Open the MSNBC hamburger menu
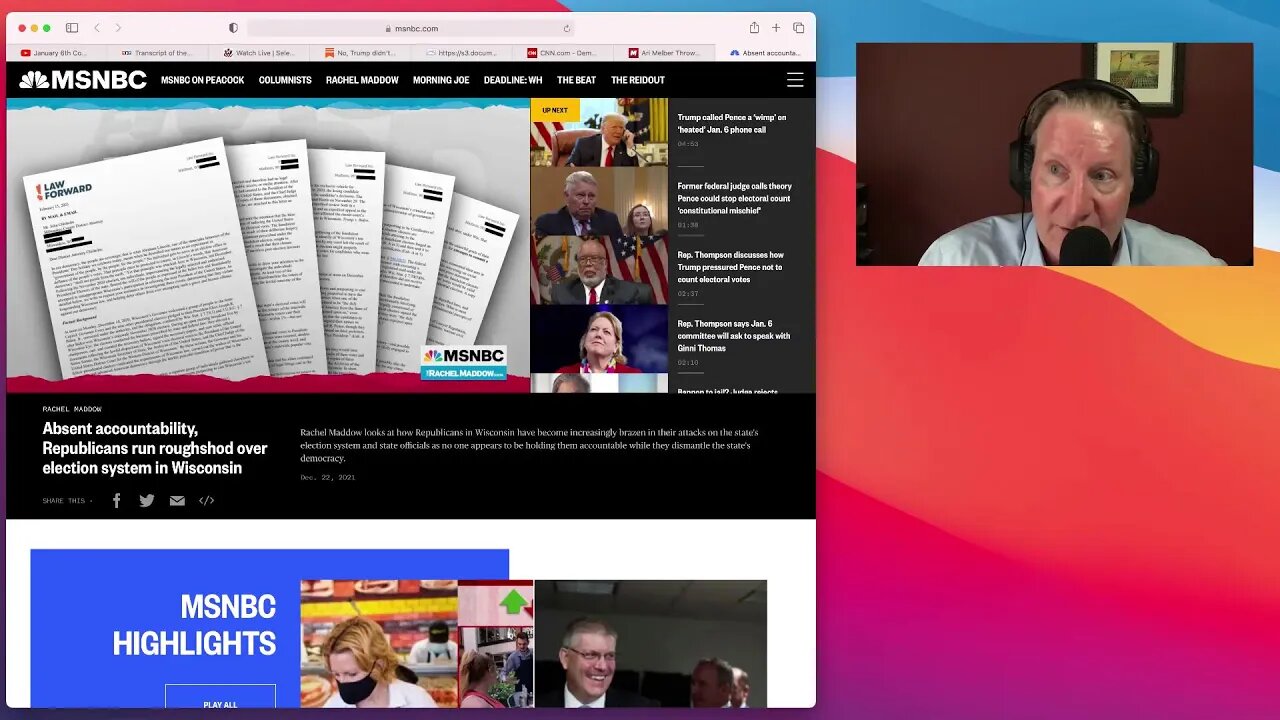The height and width of the screenshot is (720, 1280). coord(795,80)
